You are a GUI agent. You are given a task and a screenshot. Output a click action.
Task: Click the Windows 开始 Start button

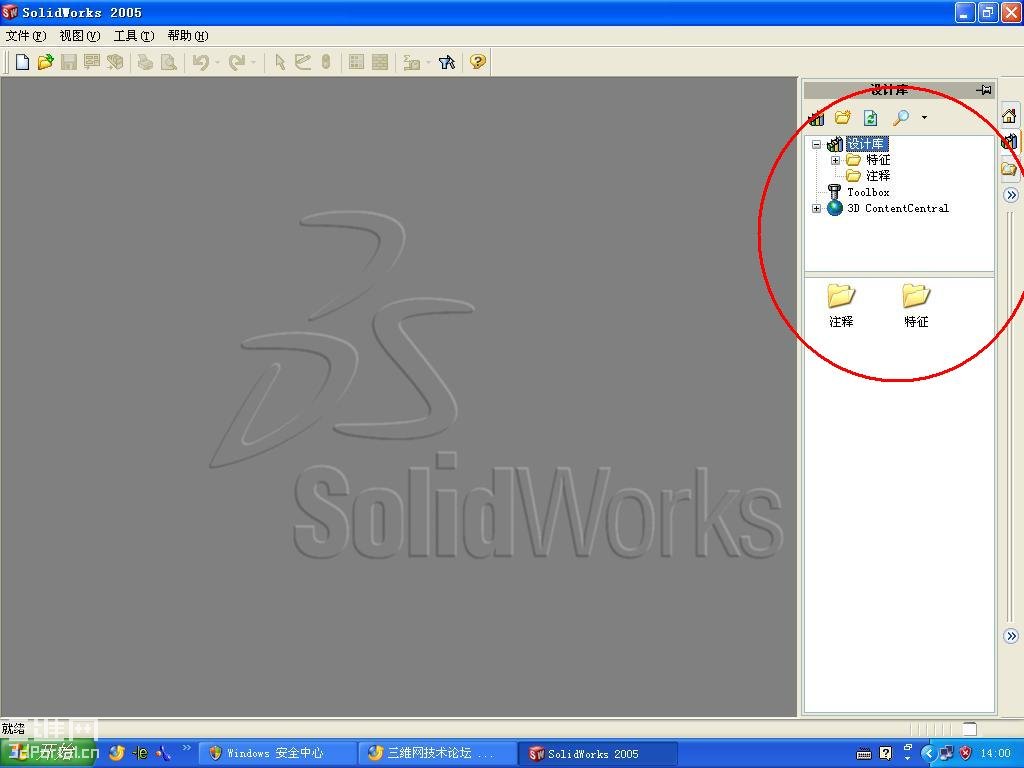(x=49, y=754)
